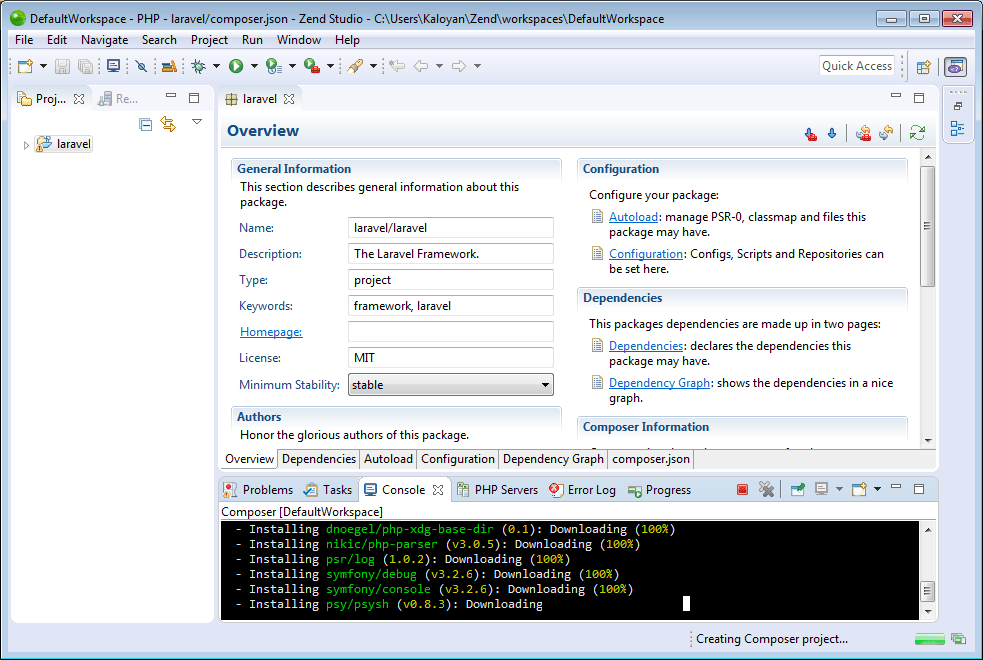Open the Minimum Stability dropdown

[x=546, y=384]
